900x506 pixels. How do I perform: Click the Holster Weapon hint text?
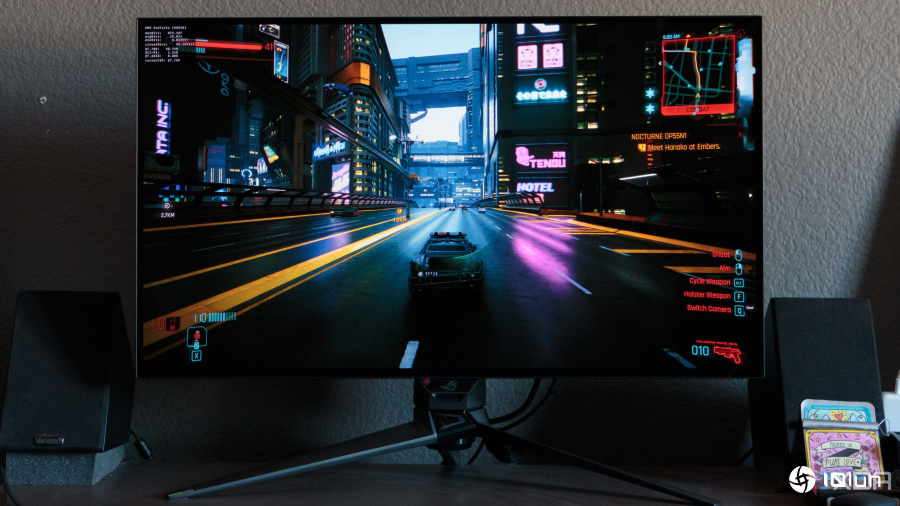tap(707, 295)
